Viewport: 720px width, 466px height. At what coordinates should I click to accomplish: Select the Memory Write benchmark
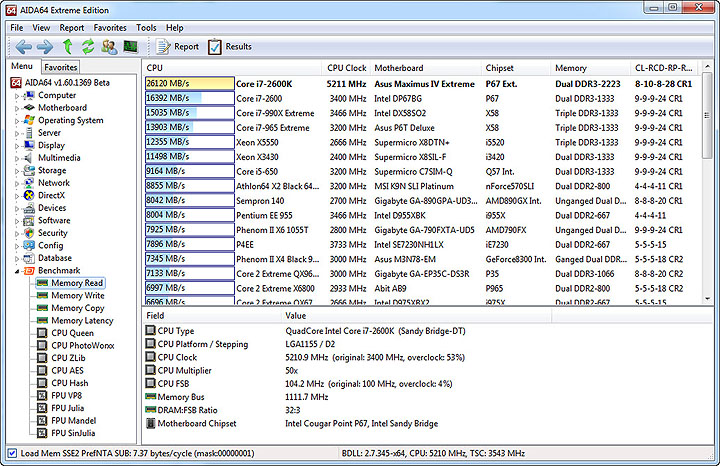coord(77,296)
